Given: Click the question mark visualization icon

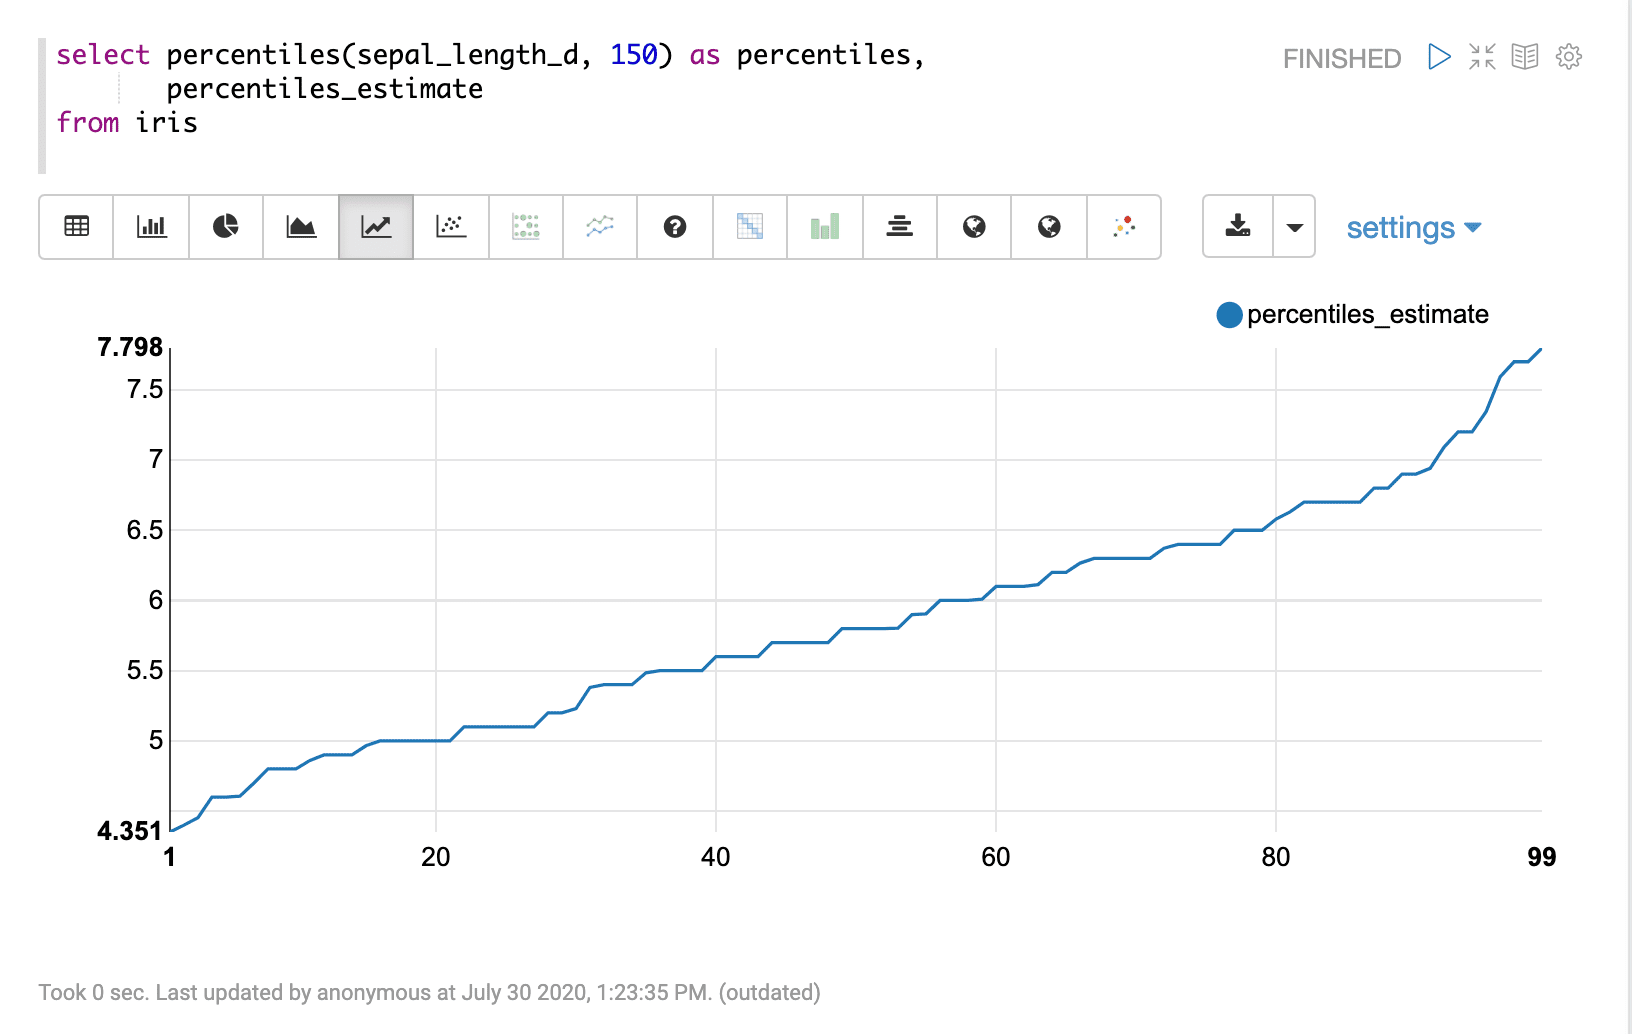Looking at the screenshot, I should (675, 227).
